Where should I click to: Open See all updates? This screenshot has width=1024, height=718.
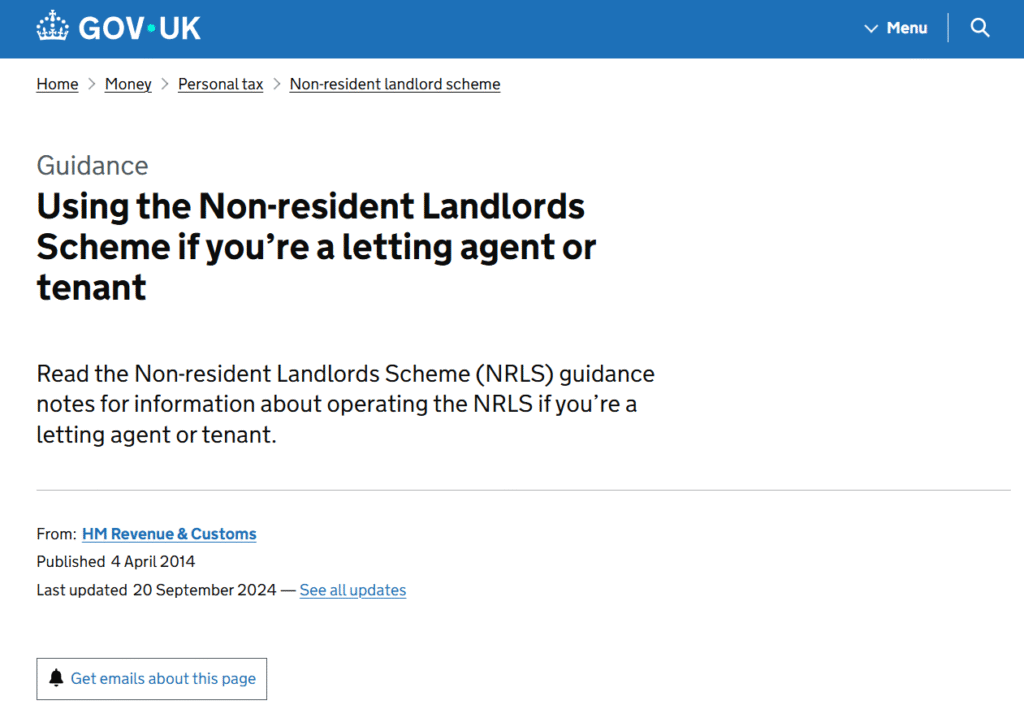coord(352,590)
